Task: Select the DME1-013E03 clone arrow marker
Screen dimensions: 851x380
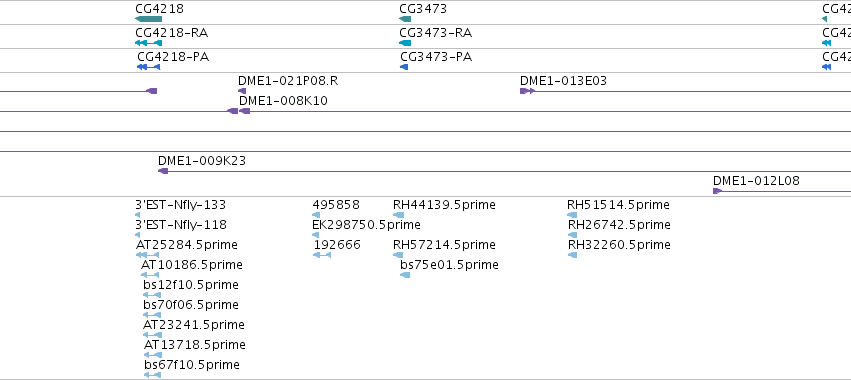Action: click(x=527, y=91)
